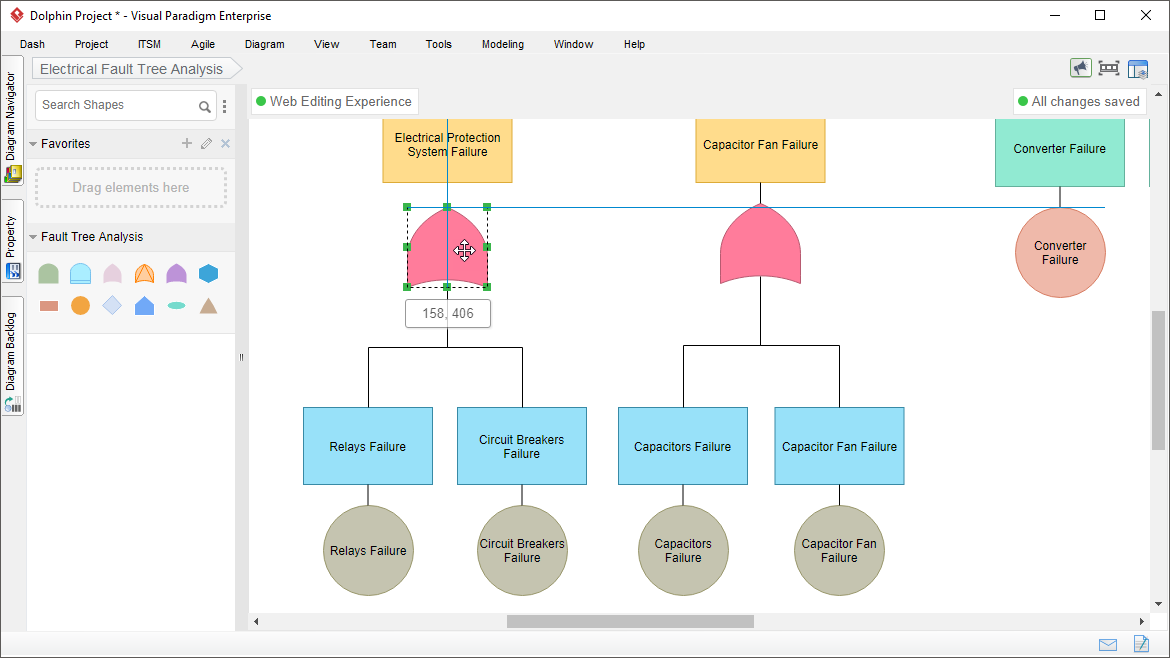
Task: Select the tan triangle shape in palette
Action: tap(208, 306)
